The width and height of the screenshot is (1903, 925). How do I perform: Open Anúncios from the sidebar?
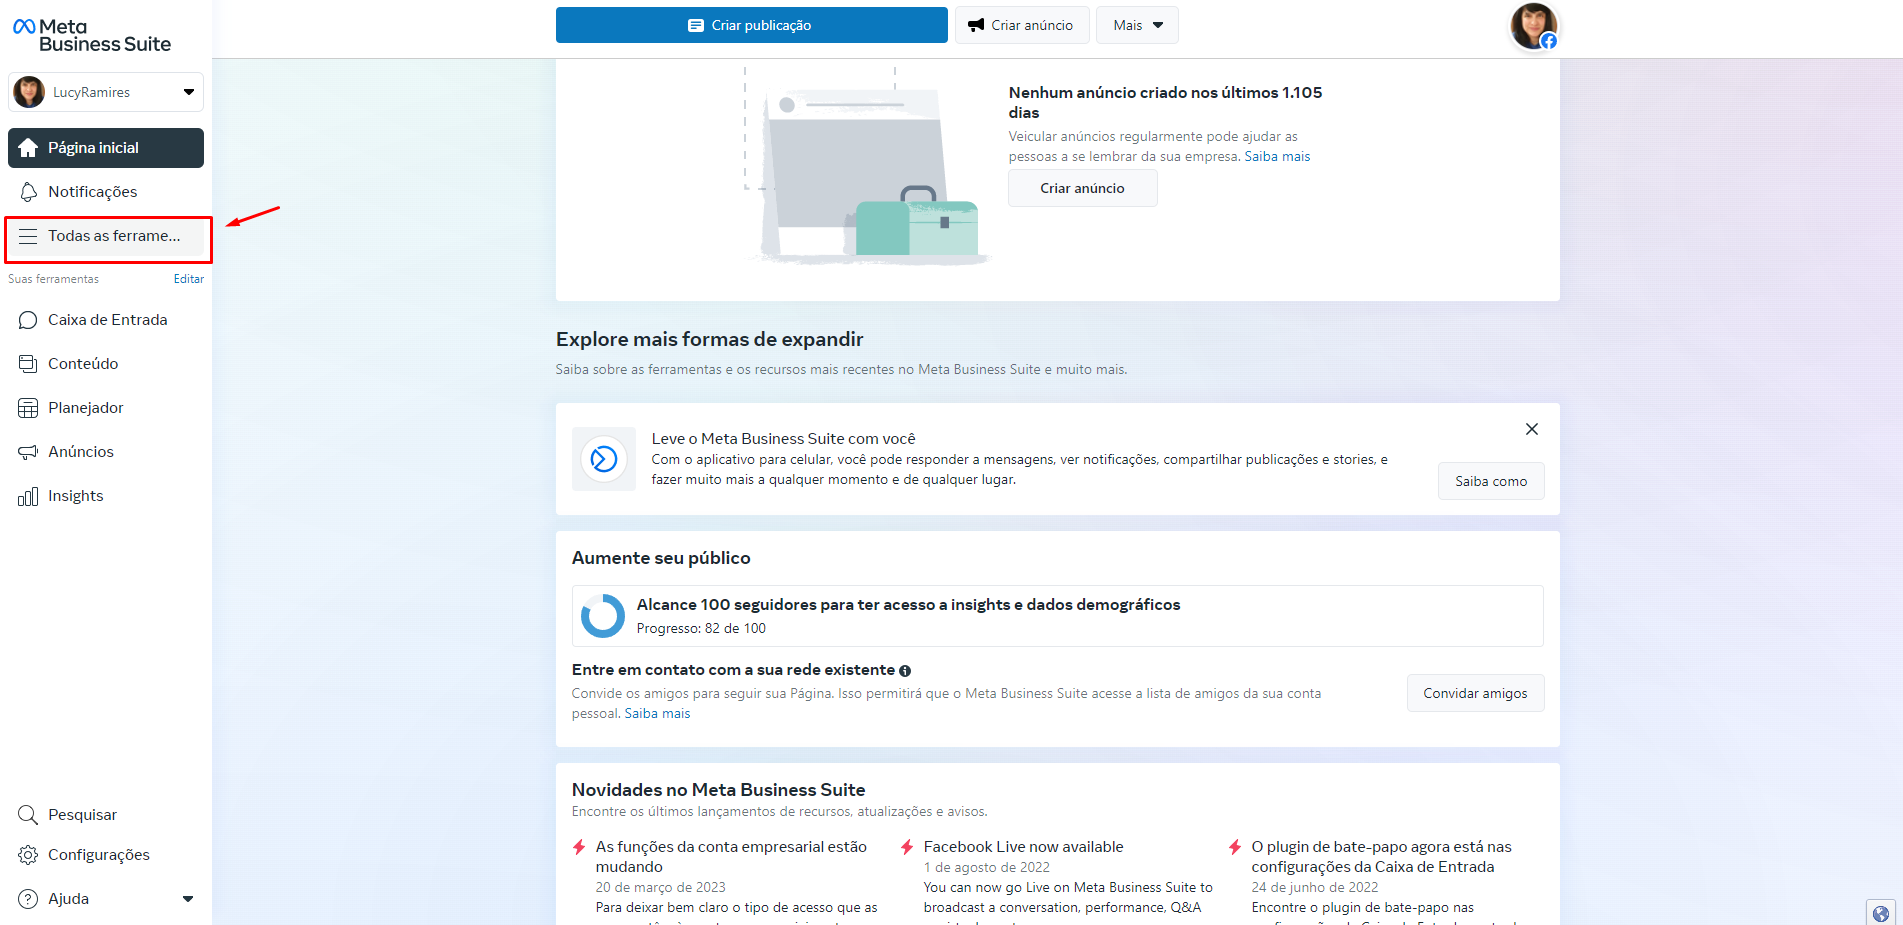click(106, 452)
